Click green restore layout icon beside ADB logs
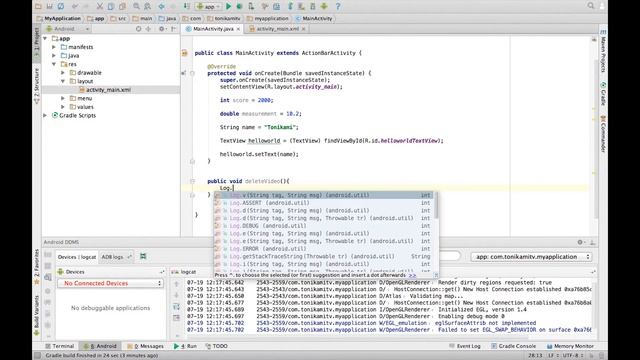This screenshot has width=640, height=360. pyautogui.click(x=143, y=256)
